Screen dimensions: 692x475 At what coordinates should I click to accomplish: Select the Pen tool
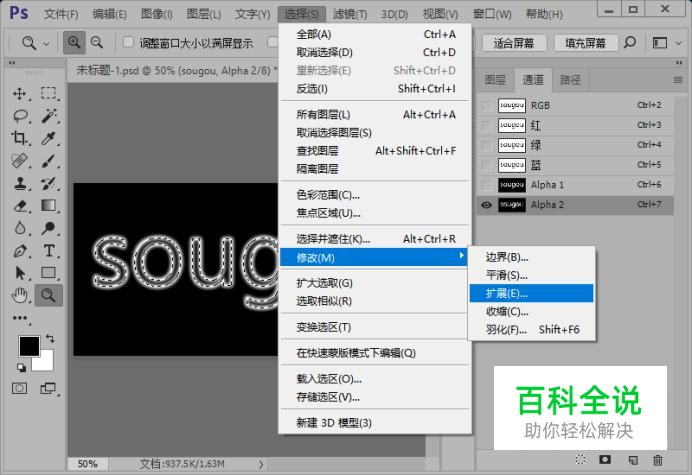19,251
